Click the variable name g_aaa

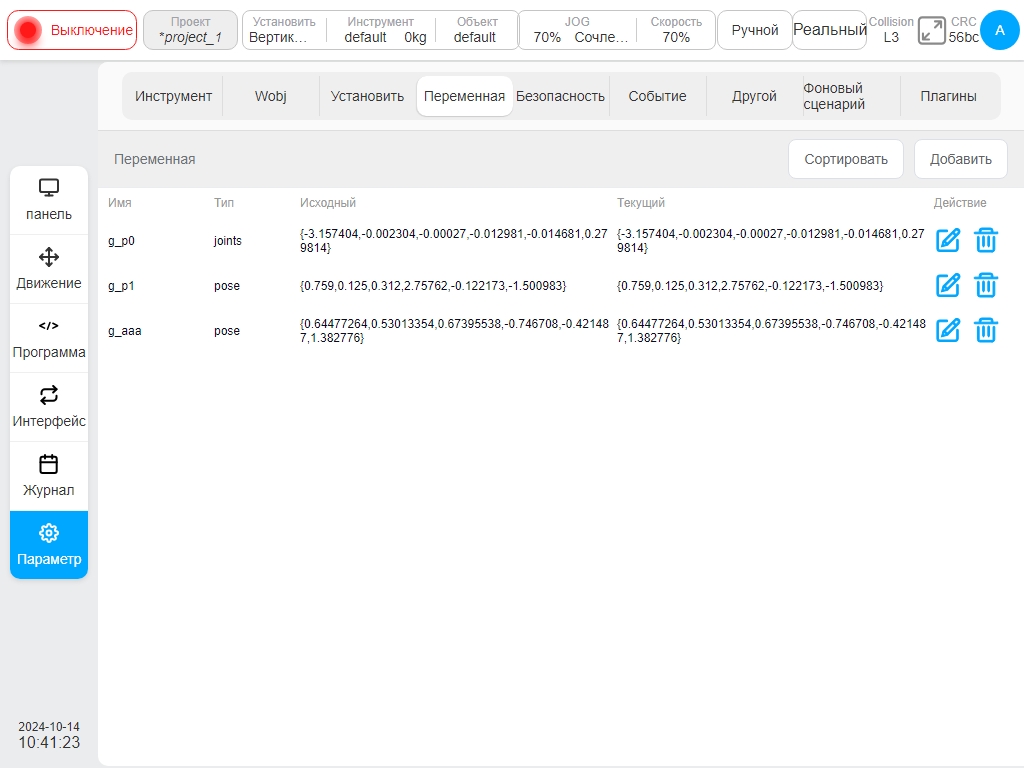(125, 330)
